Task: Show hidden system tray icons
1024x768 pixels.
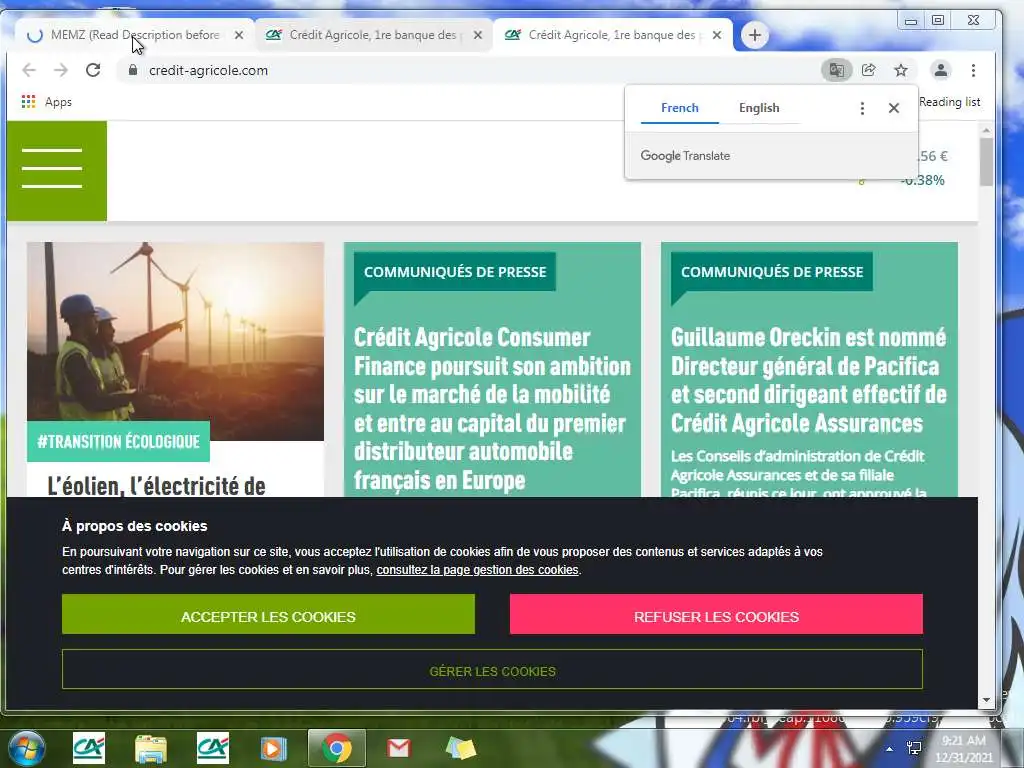Action: (889, 748)
